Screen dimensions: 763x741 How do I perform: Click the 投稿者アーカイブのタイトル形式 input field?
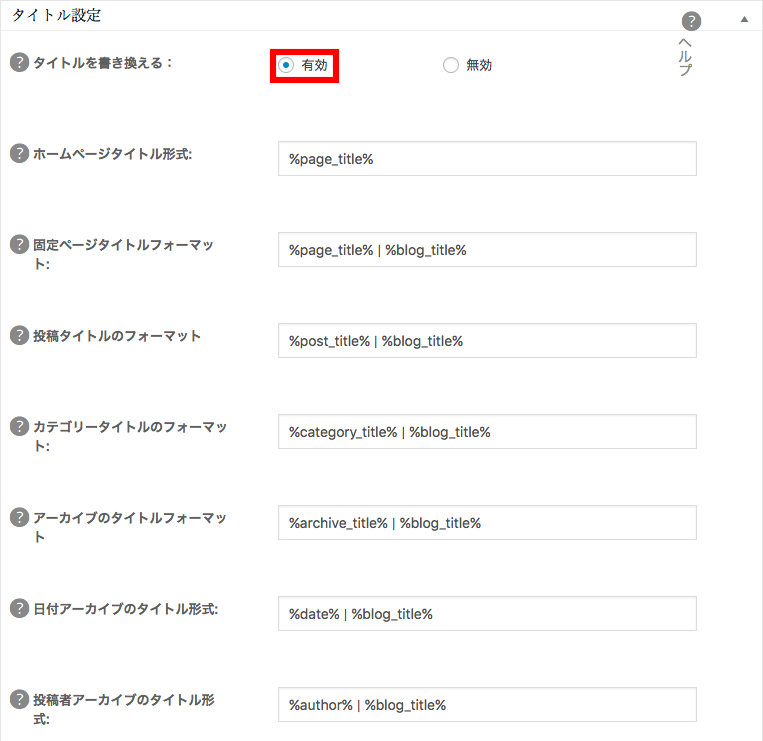pyautogui.click(x=487, y=705)
